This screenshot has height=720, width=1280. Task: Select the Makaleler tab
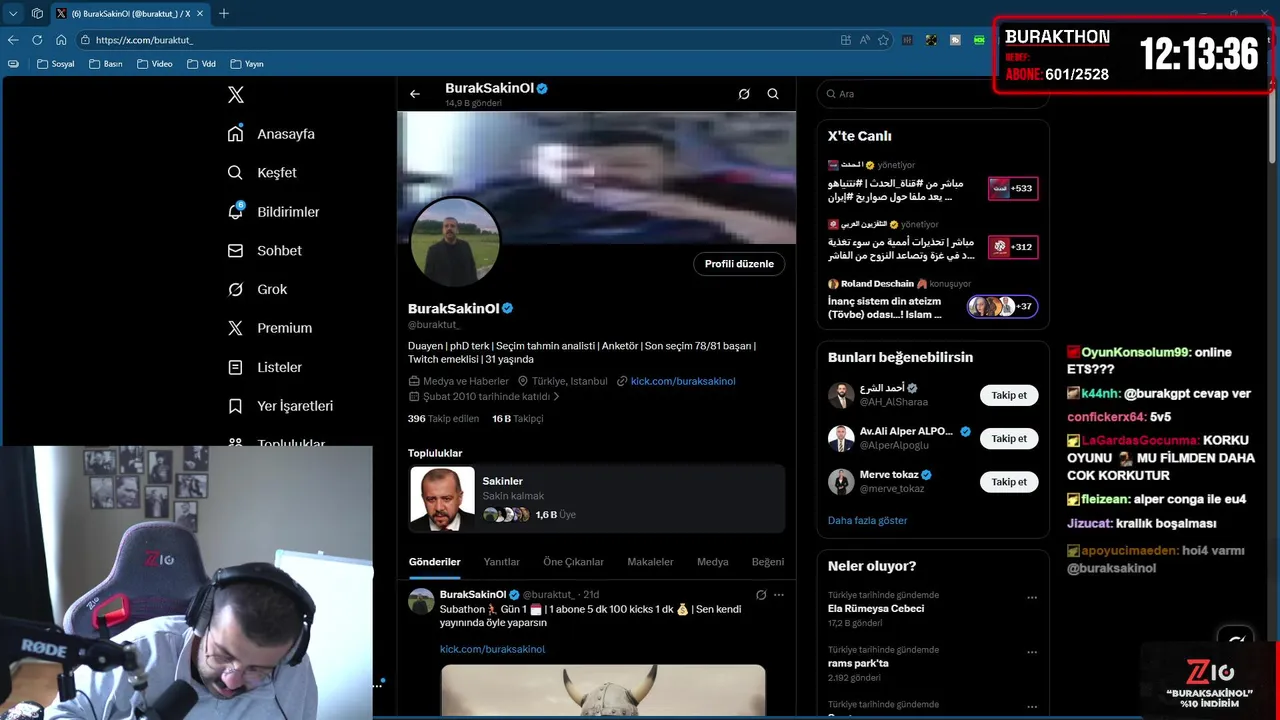[x=650, y=562]
